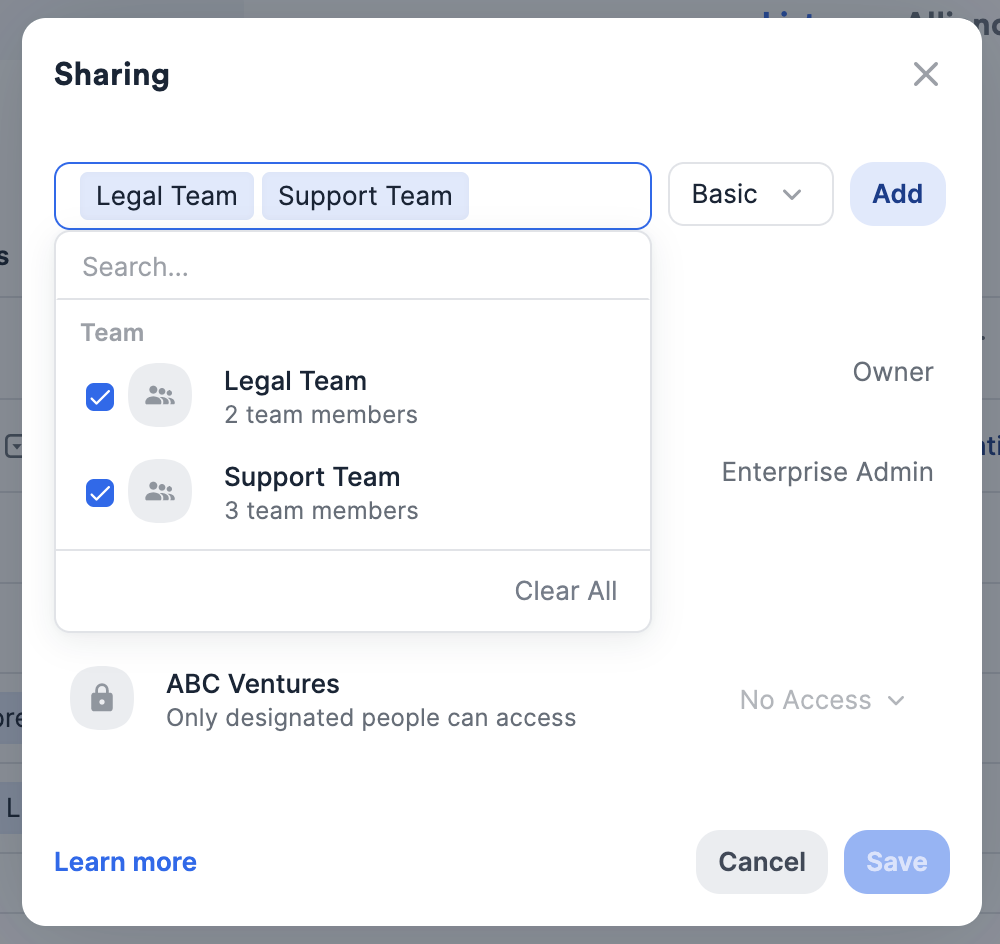Image resolution: width=1000 pixels, height=944 pixels.
Task: Open the No Access dropdown for ABC Ventures
Action: pos(822,700)
